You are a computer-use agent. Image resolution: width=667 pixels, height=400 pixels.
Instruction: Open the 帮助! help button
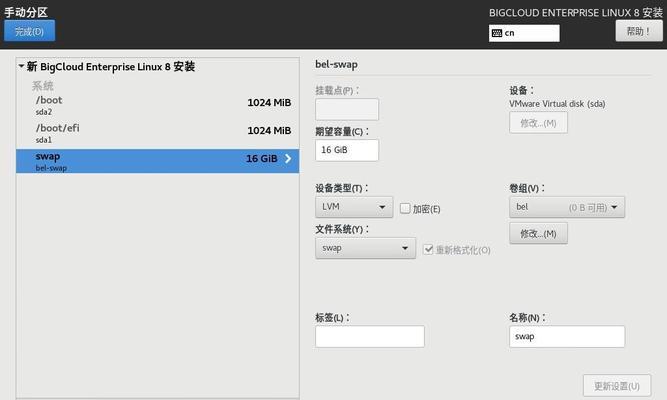pos(638,31)
